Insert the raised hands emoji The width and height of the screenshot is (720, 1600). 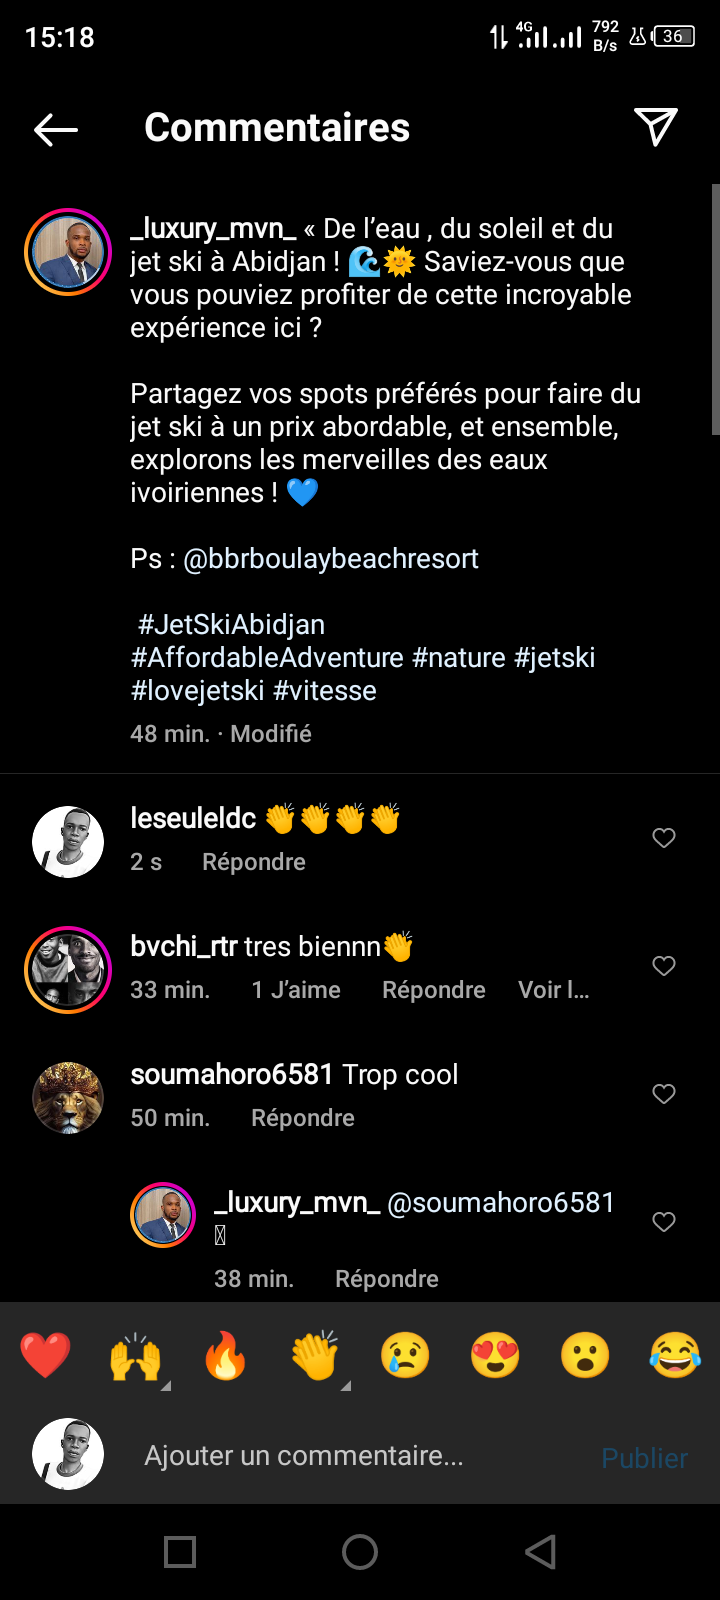(136, 1356)
